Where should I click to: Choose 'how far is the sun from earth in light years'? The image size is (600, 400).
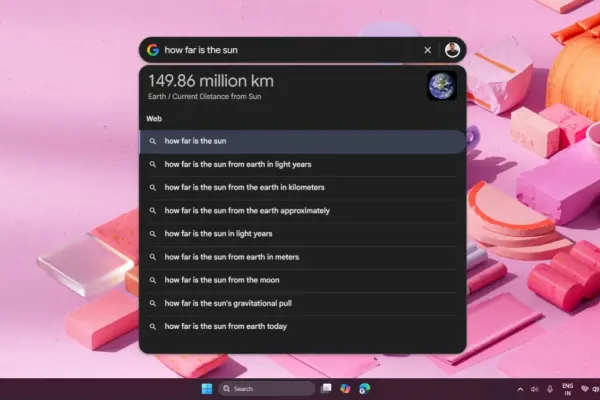coord(302,165)
